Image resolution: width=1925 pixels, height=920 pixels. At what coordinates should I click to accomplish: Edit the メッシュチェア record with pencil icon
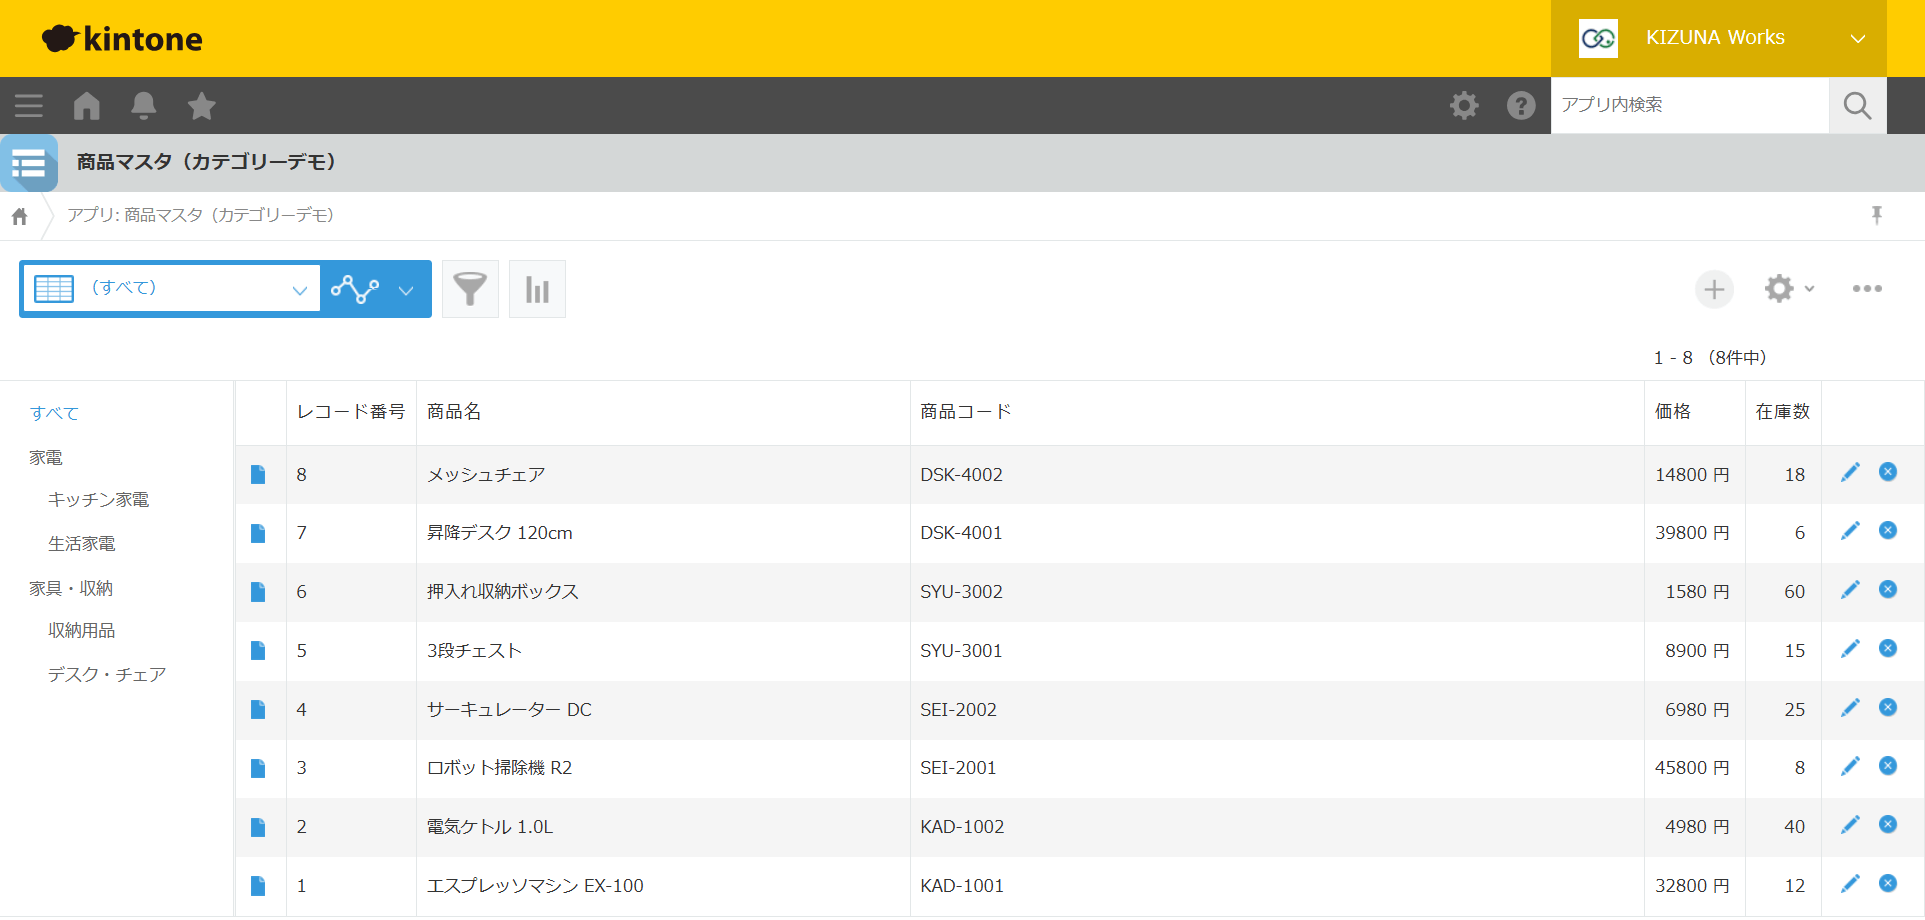coord(1850,472)
